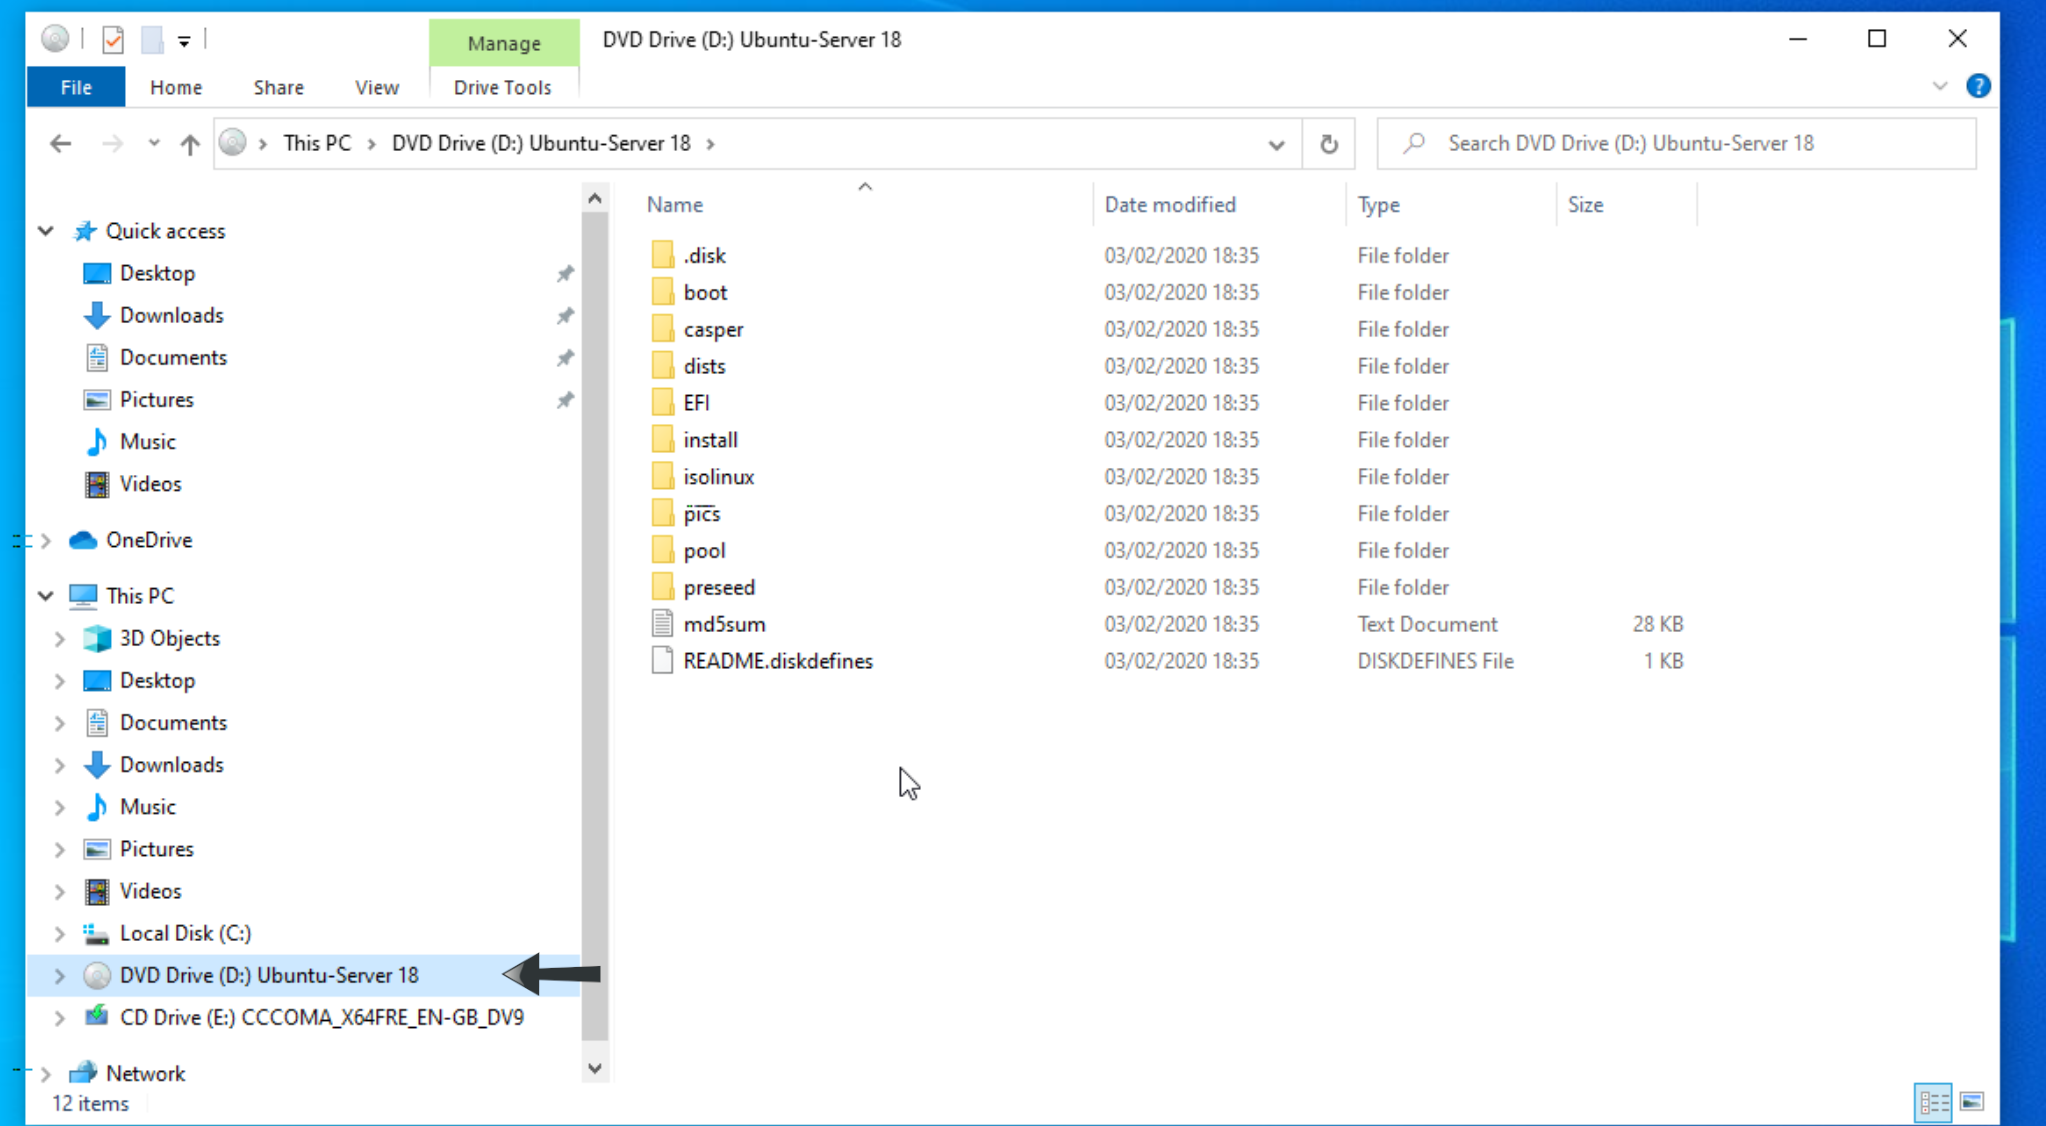The height and width of the screenshot is (1126, 2046).
Task: Select the README.diskdefines file
Action: (778, 661)
